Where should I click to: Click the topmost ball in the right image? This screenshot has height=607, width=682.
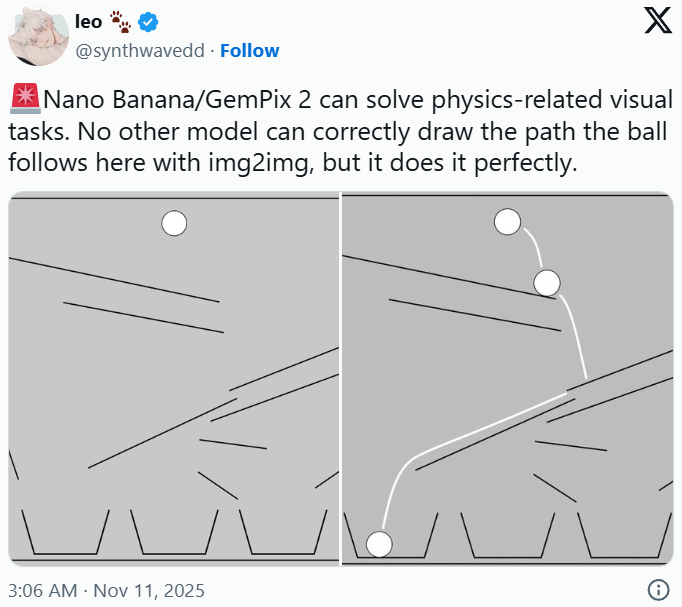(508, 223)
